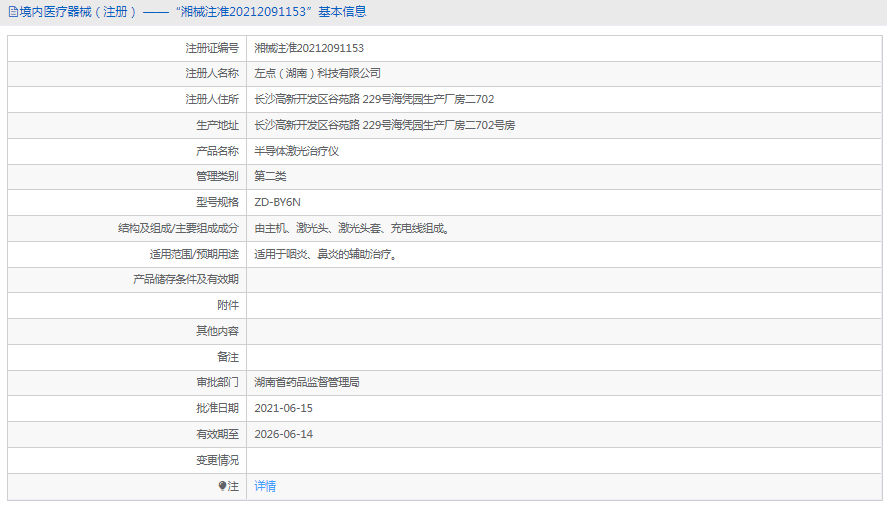
Task: Click the 有效期至 label
Action: click(218, 434)
